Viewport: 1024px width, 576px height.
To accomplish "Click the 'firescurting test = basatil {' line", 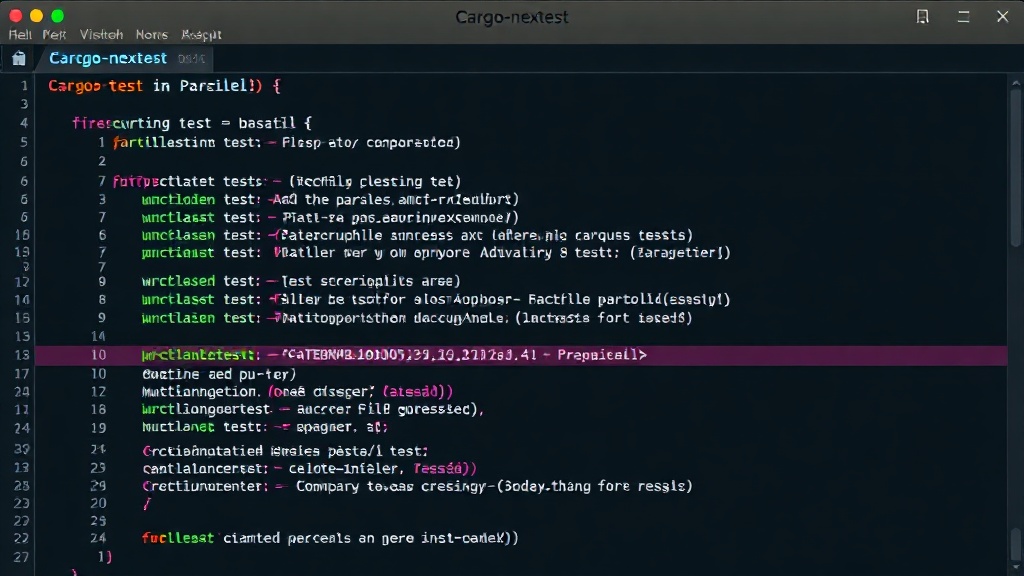I will tap(192, 123).
